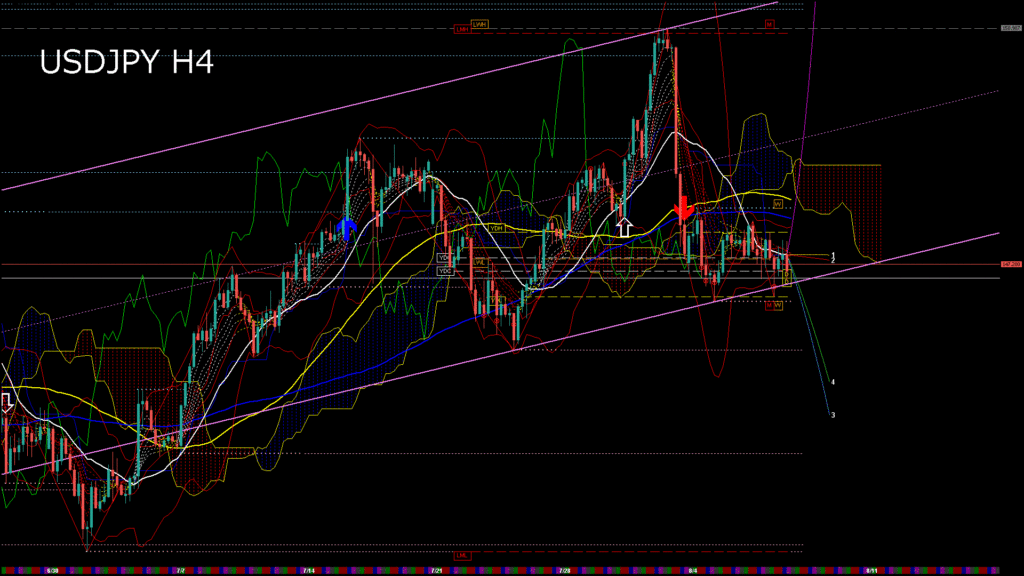This screenshot has height=576, width=1024.
Task: Select projection endpoint labeled 4
Action: (833, 382)
